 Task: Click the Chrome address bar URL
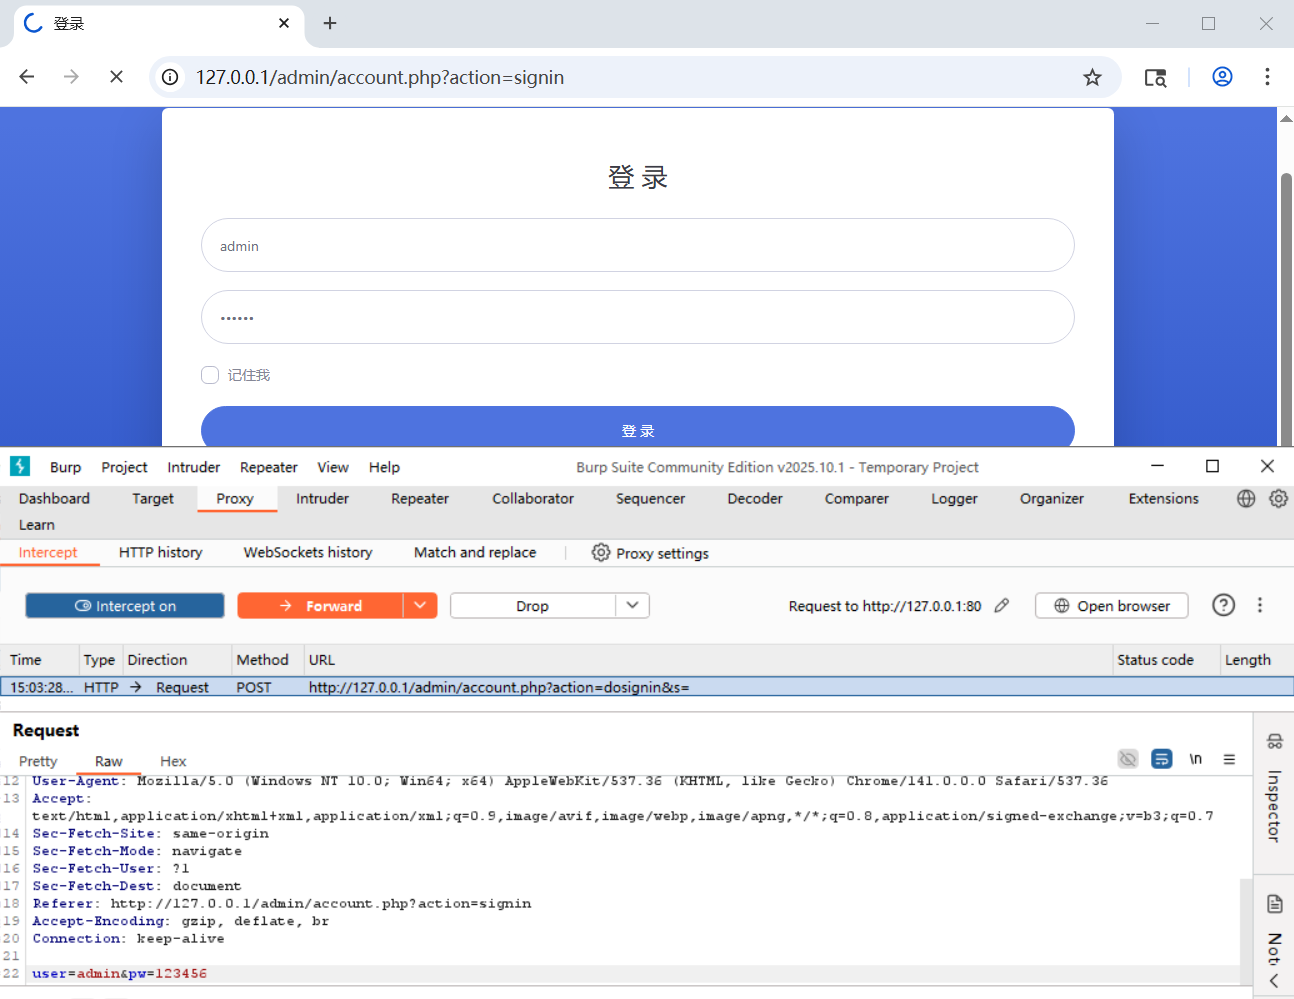[x=380, y=77]
